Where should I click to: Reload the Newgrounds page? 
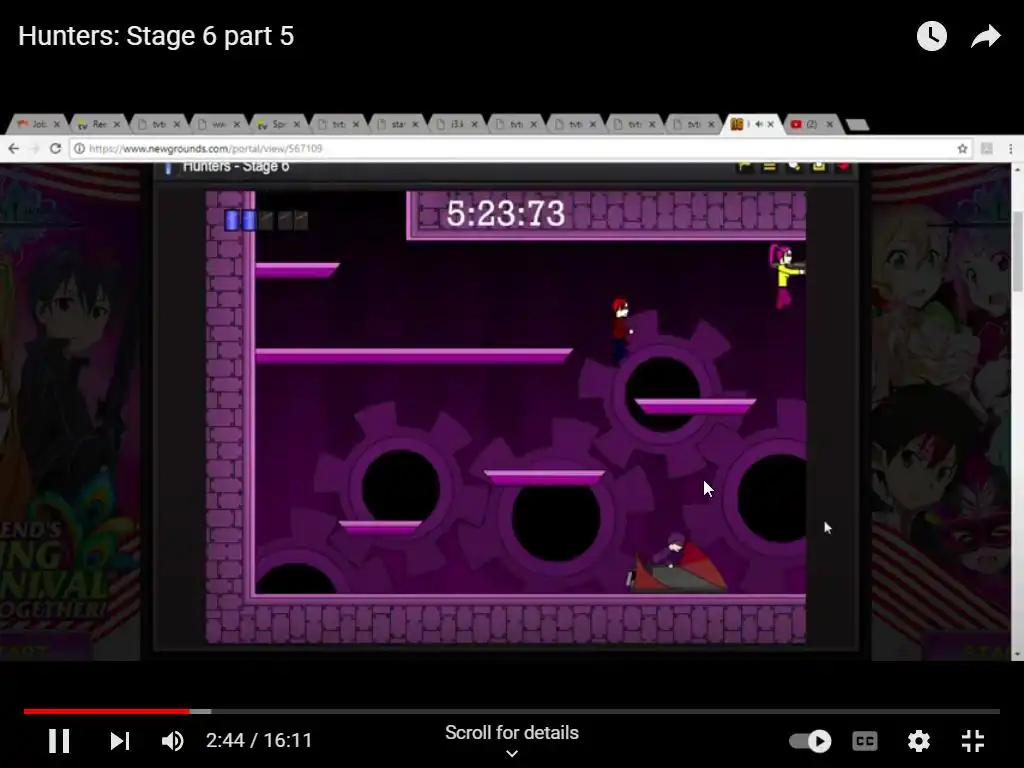[56, 149]
